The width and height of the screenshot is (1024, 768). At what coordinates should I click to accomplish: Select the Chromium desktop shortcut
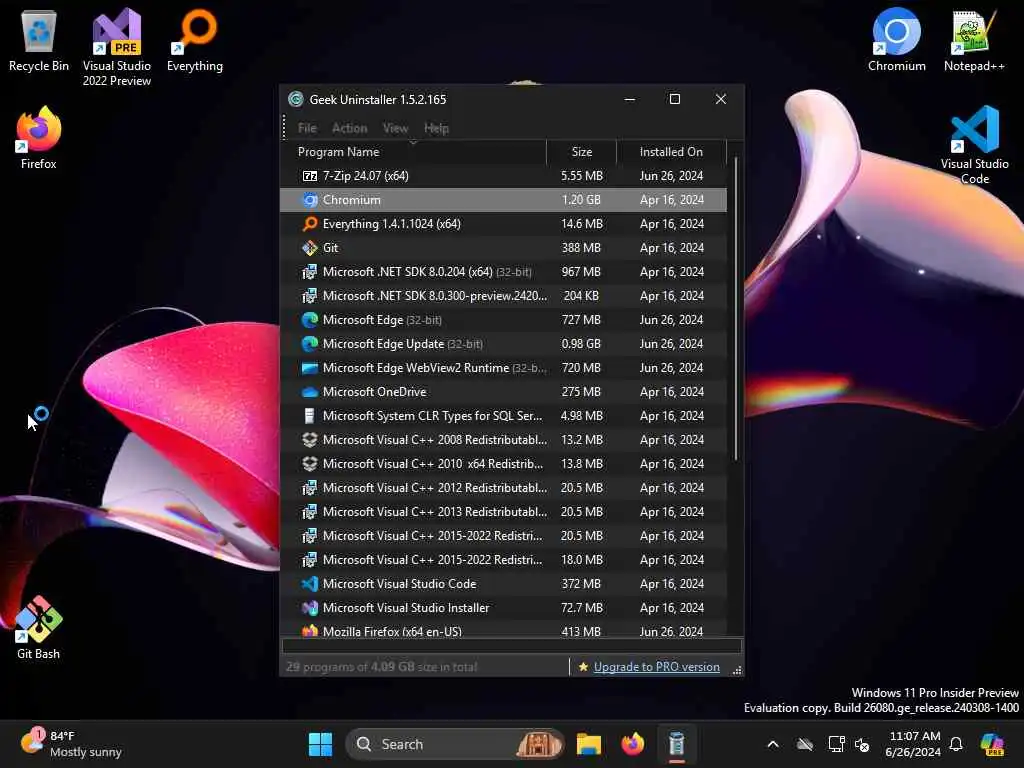pos(897,40)
